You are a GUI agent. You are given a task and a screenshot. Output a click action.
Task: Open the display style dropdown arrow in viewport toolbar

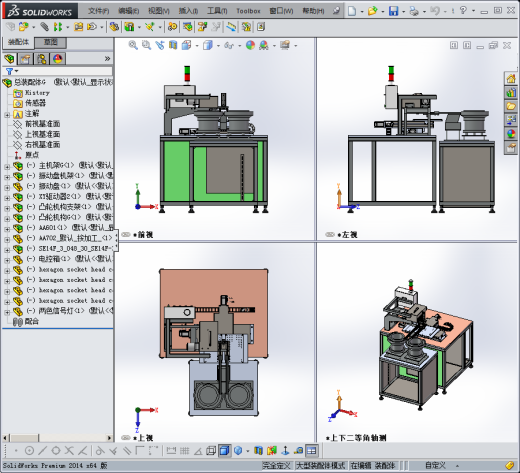pos(219,45)
